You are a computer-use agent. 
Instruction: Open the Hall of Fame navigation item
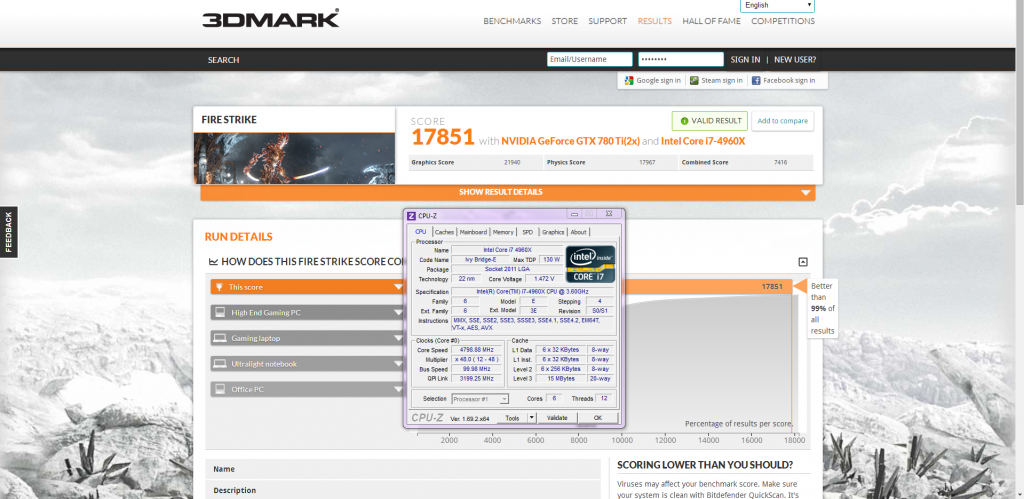(711, 21)
